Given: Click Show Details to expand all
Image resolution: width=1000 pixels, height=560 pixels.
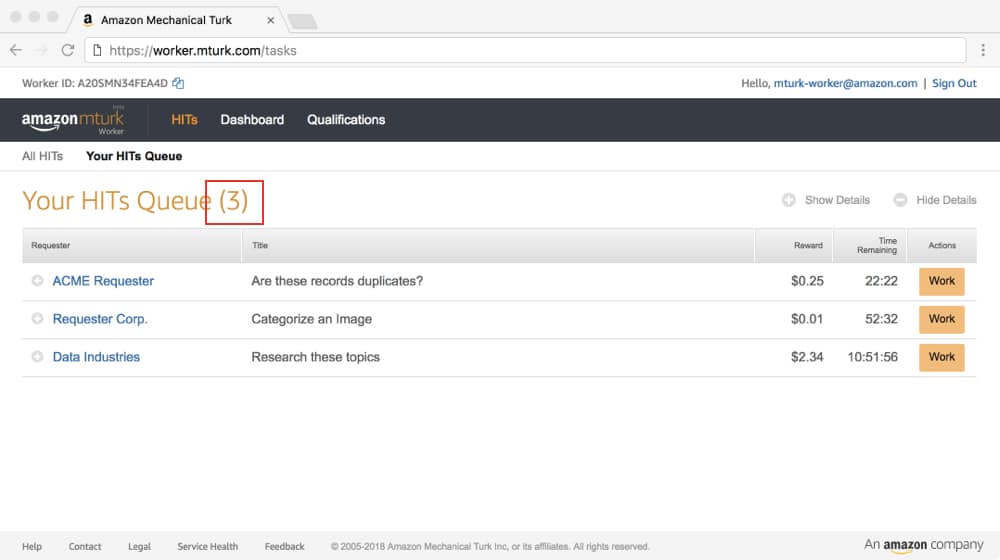Looking at the screenshot, I should 826,200.
